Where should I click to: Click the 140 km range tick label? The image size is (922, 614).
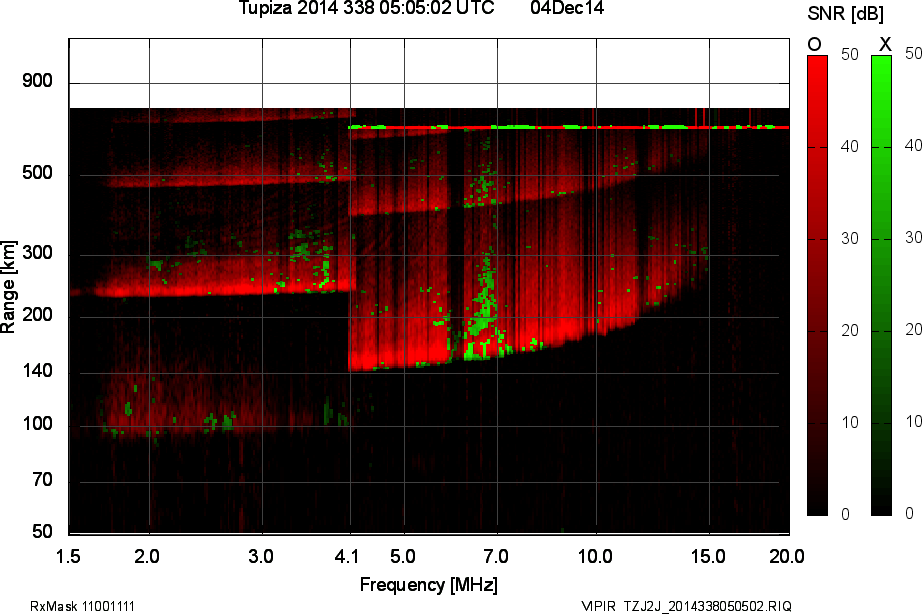pos(37,374)
